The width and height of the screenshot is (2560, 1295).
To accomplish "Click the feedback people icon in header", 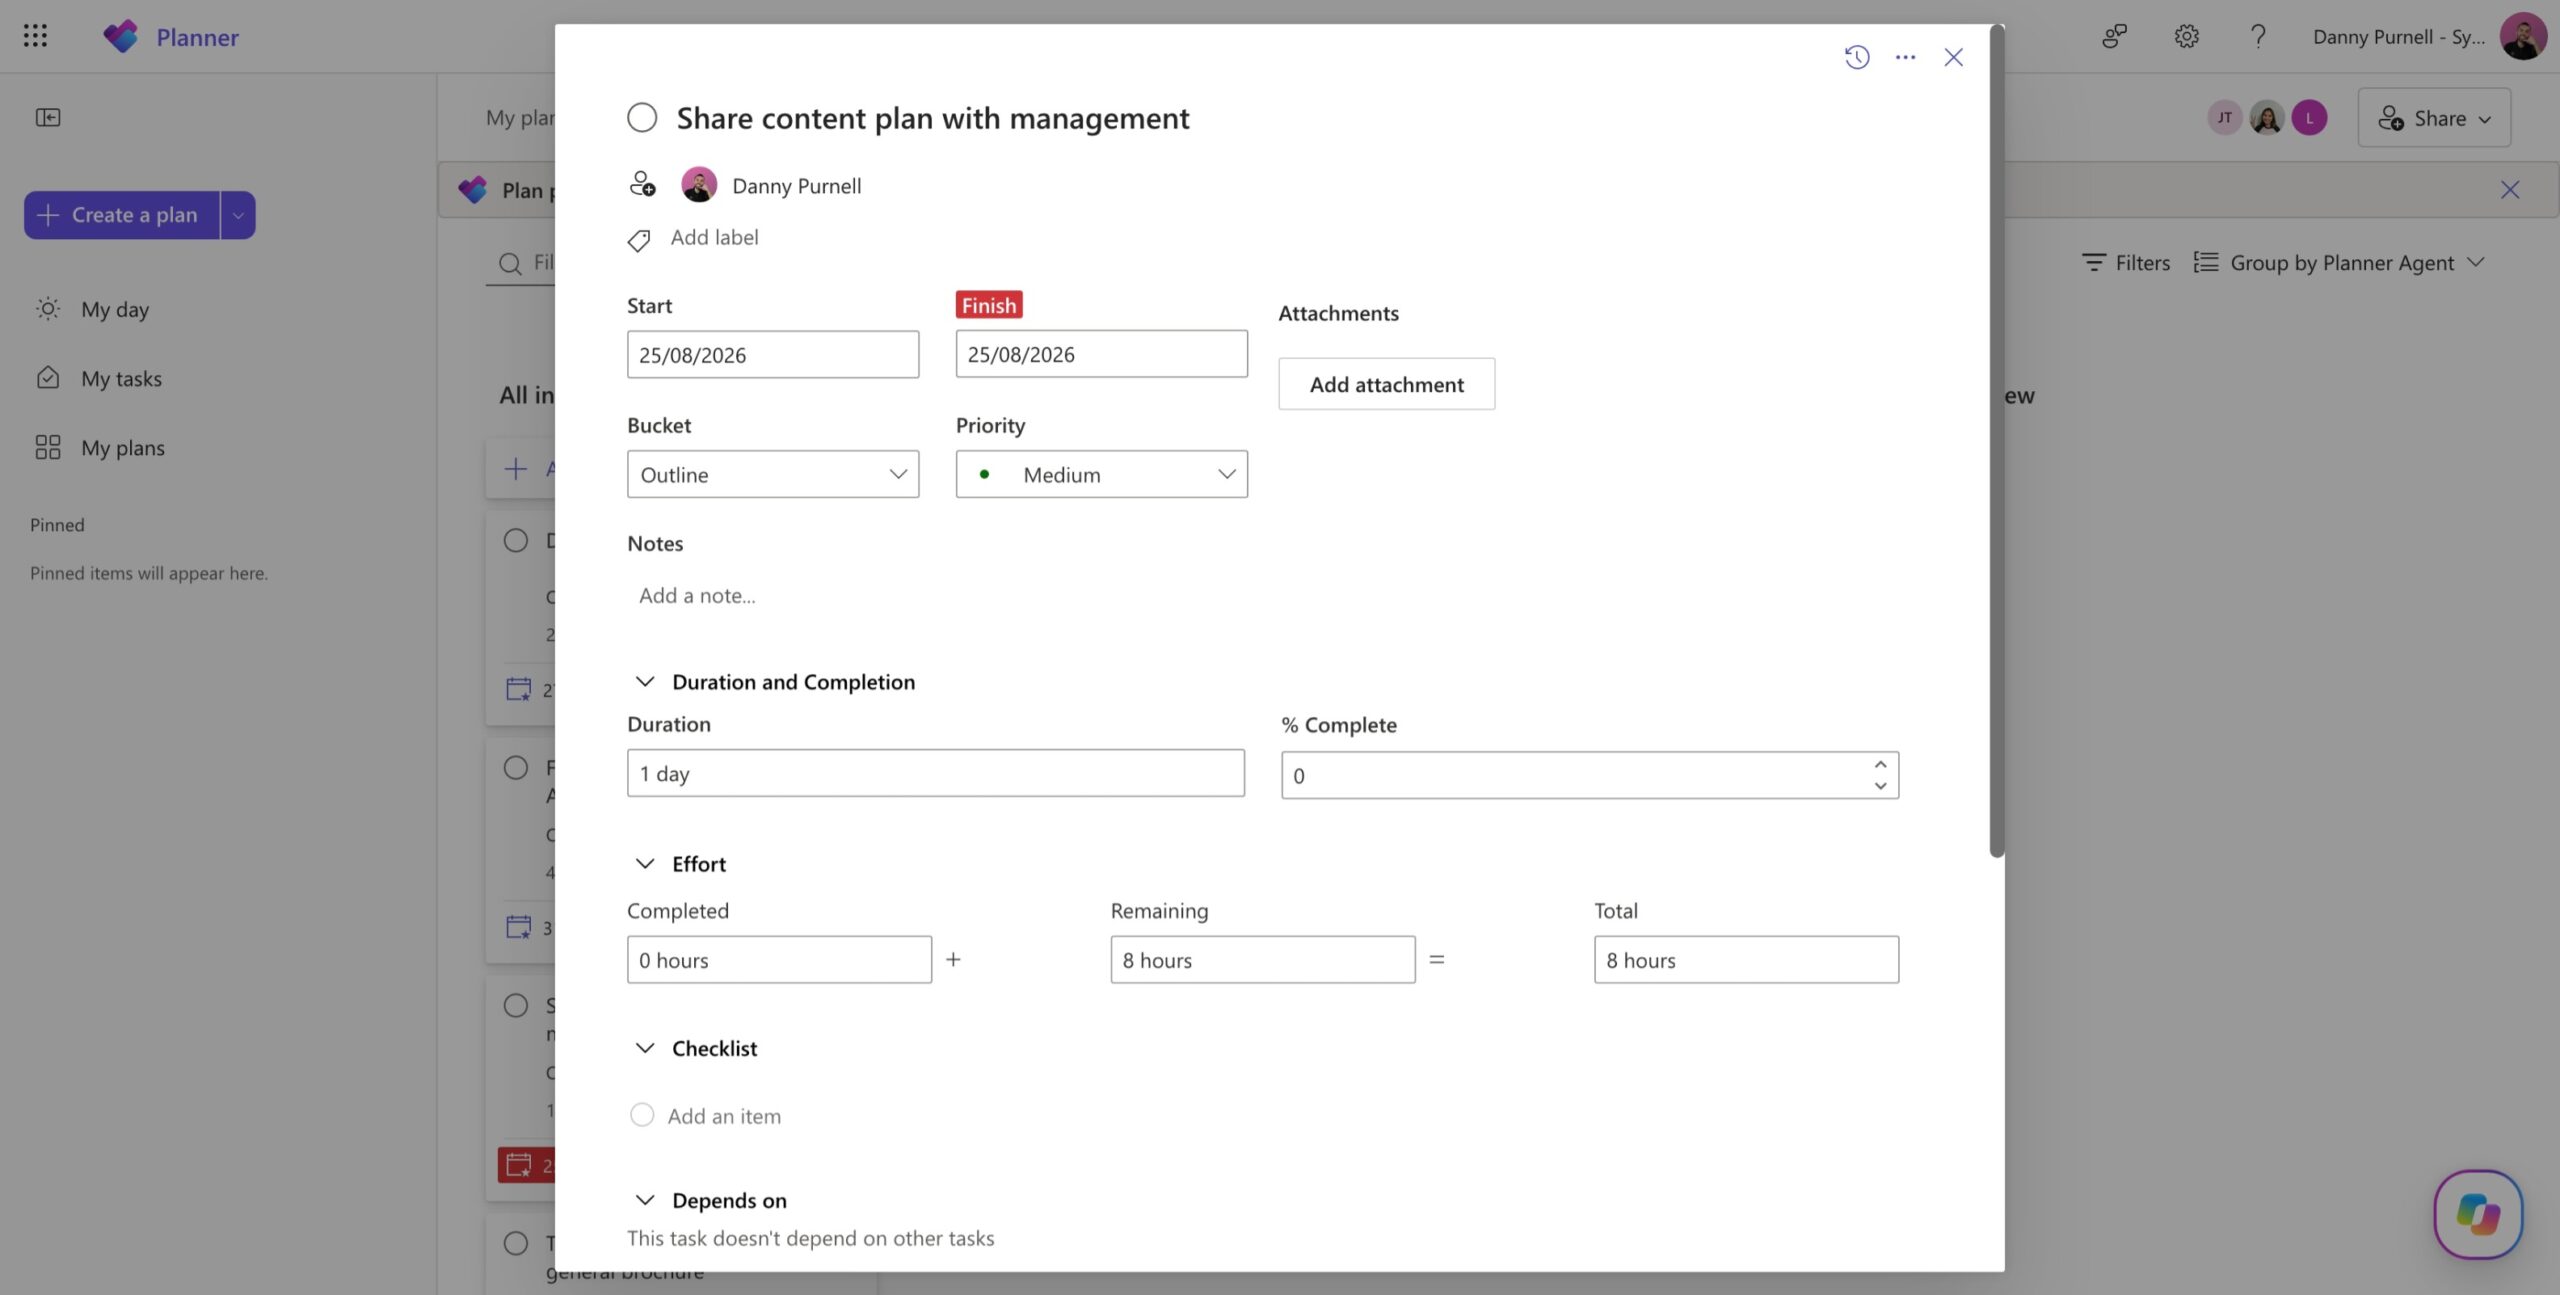I will tap(2114, 36).
